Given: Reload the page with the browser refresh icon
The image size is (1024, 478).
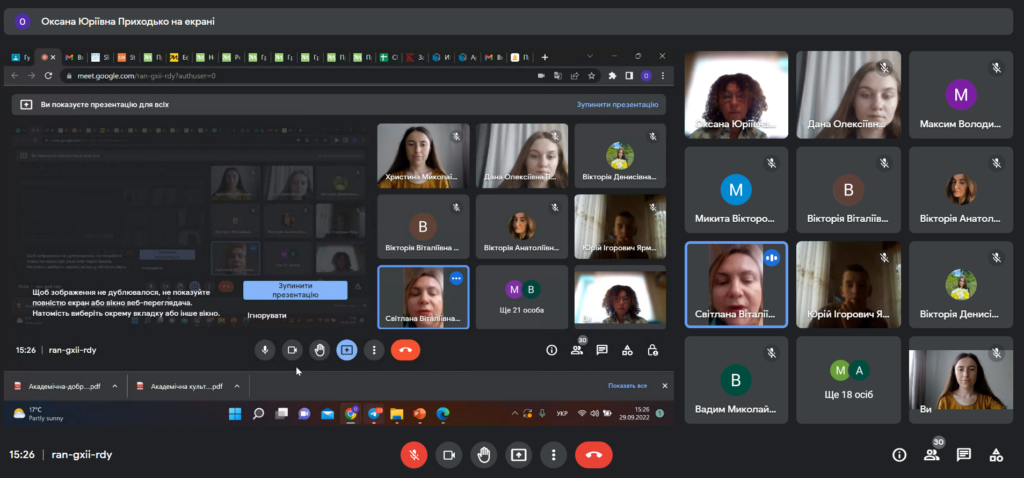Looking at the screenshot, I should click(50, 76).
